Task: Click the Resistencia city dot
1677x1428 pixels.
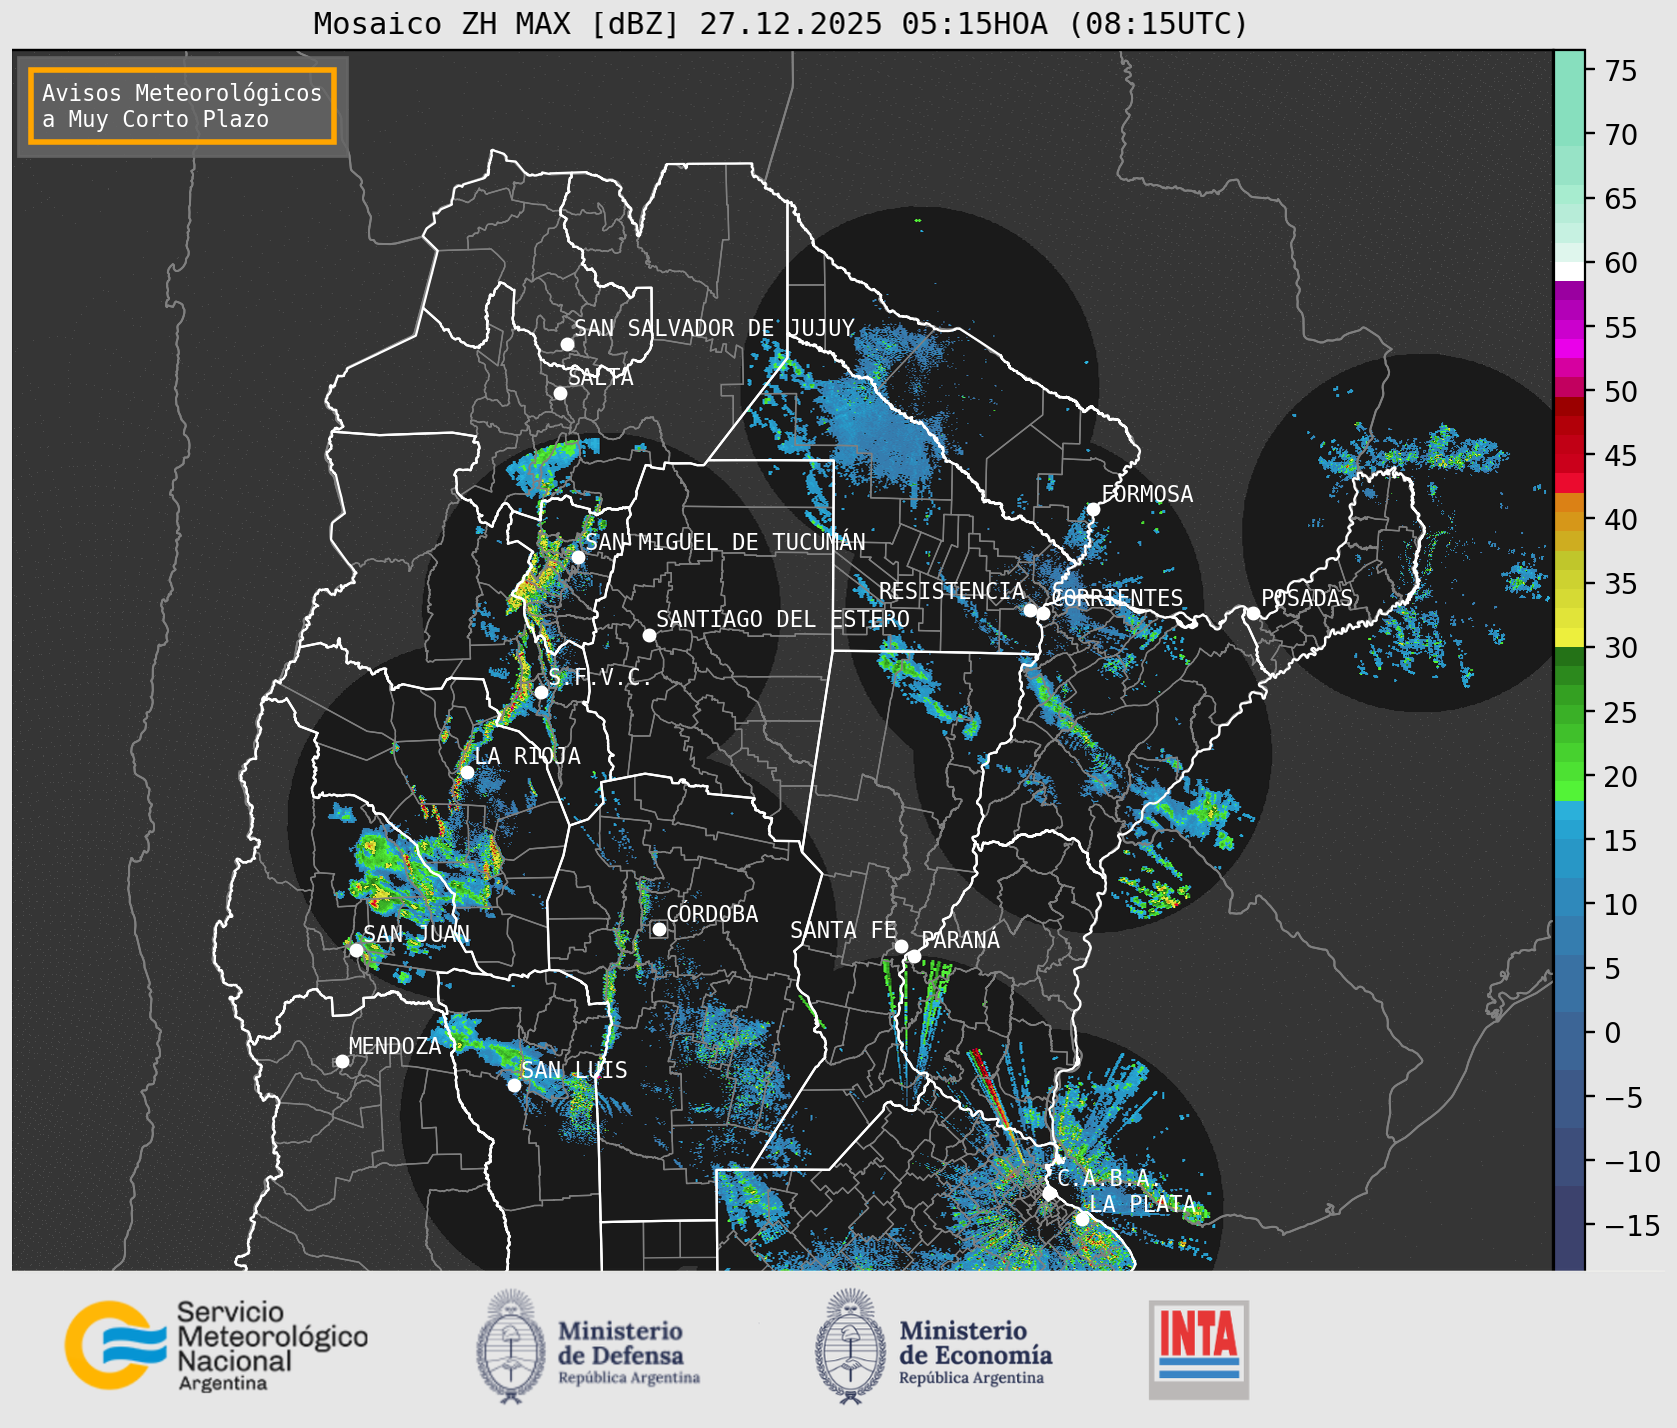Action: point(1030,610)
